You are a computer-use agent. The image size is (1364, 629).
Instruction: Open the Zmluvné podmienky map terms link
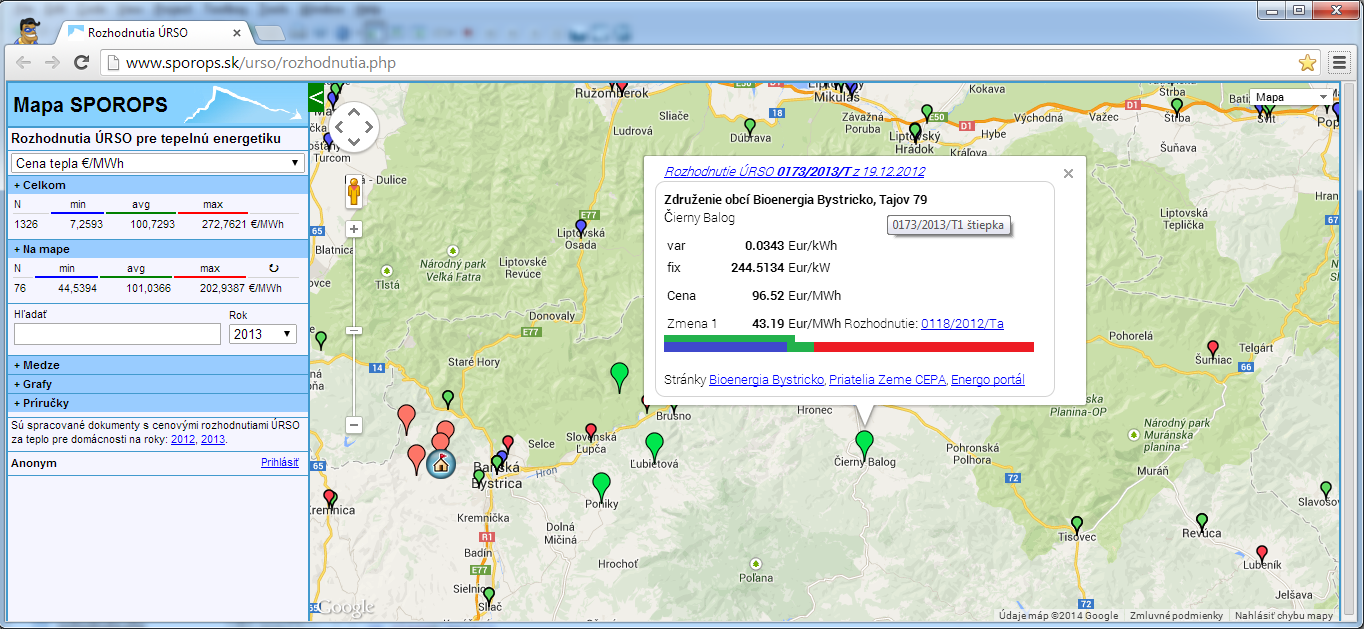1176,616
